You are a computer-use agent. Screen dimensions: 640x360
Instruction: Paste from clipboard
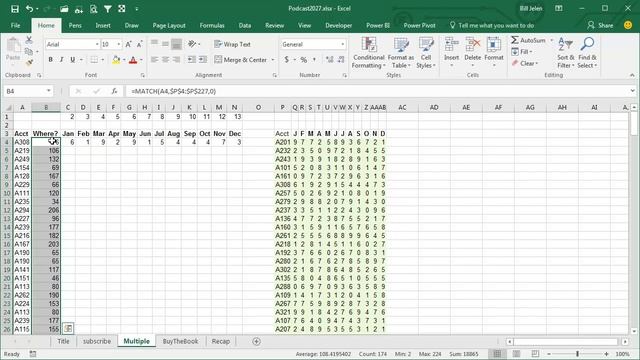[x=13, y=49]
